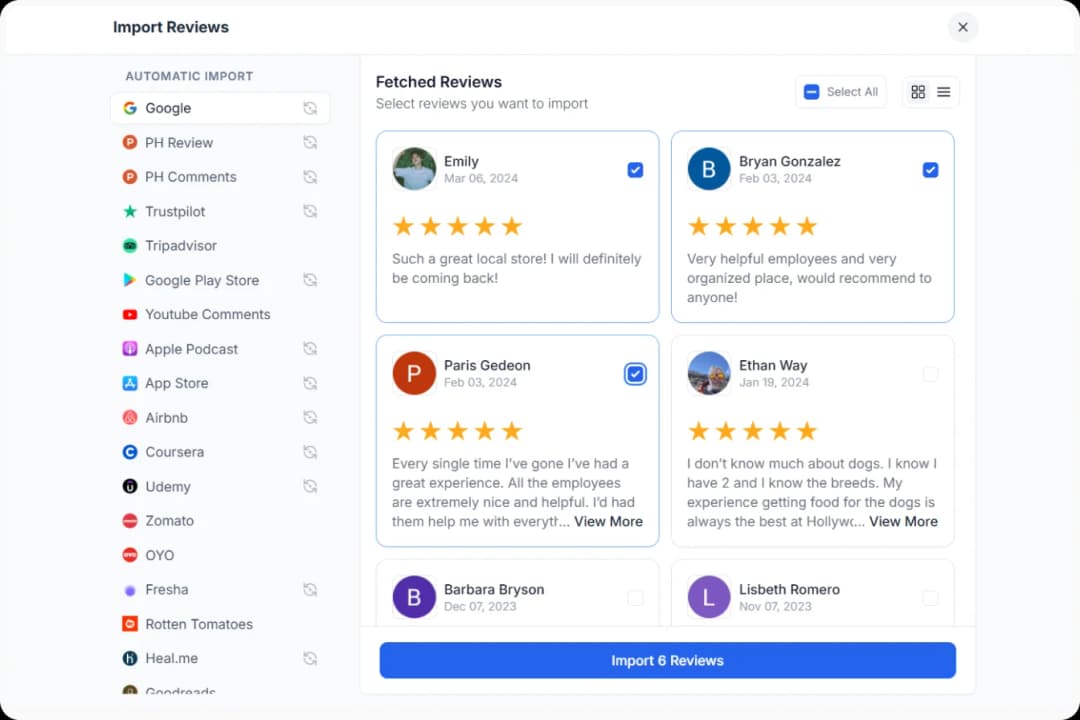Uncheck Emily's review

(635, 170)
